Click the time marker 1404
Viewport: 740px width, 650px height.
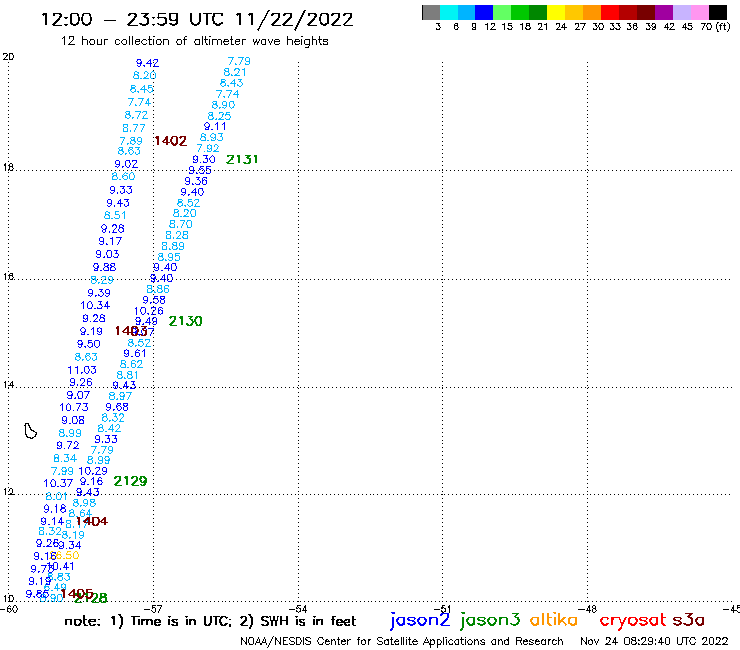(92, 521)
